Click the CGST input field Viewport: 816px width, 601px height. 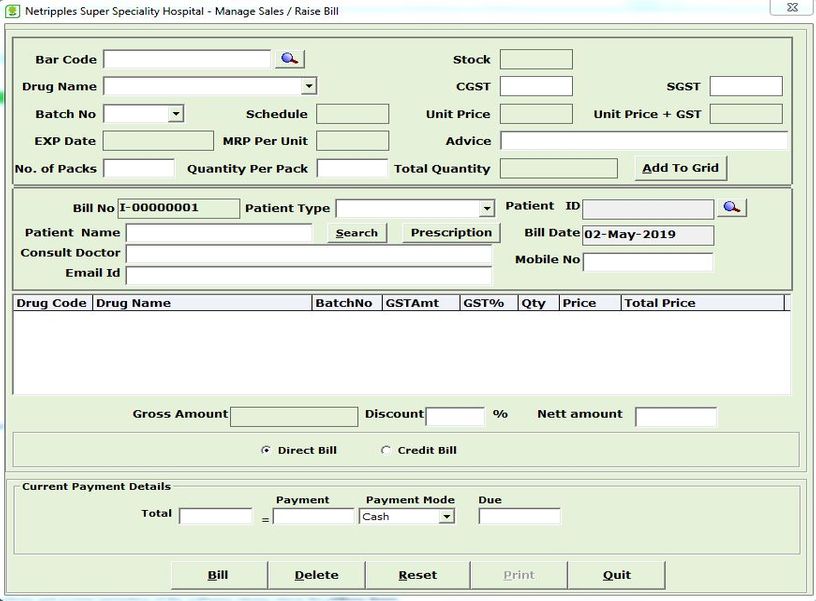[536, 86]
